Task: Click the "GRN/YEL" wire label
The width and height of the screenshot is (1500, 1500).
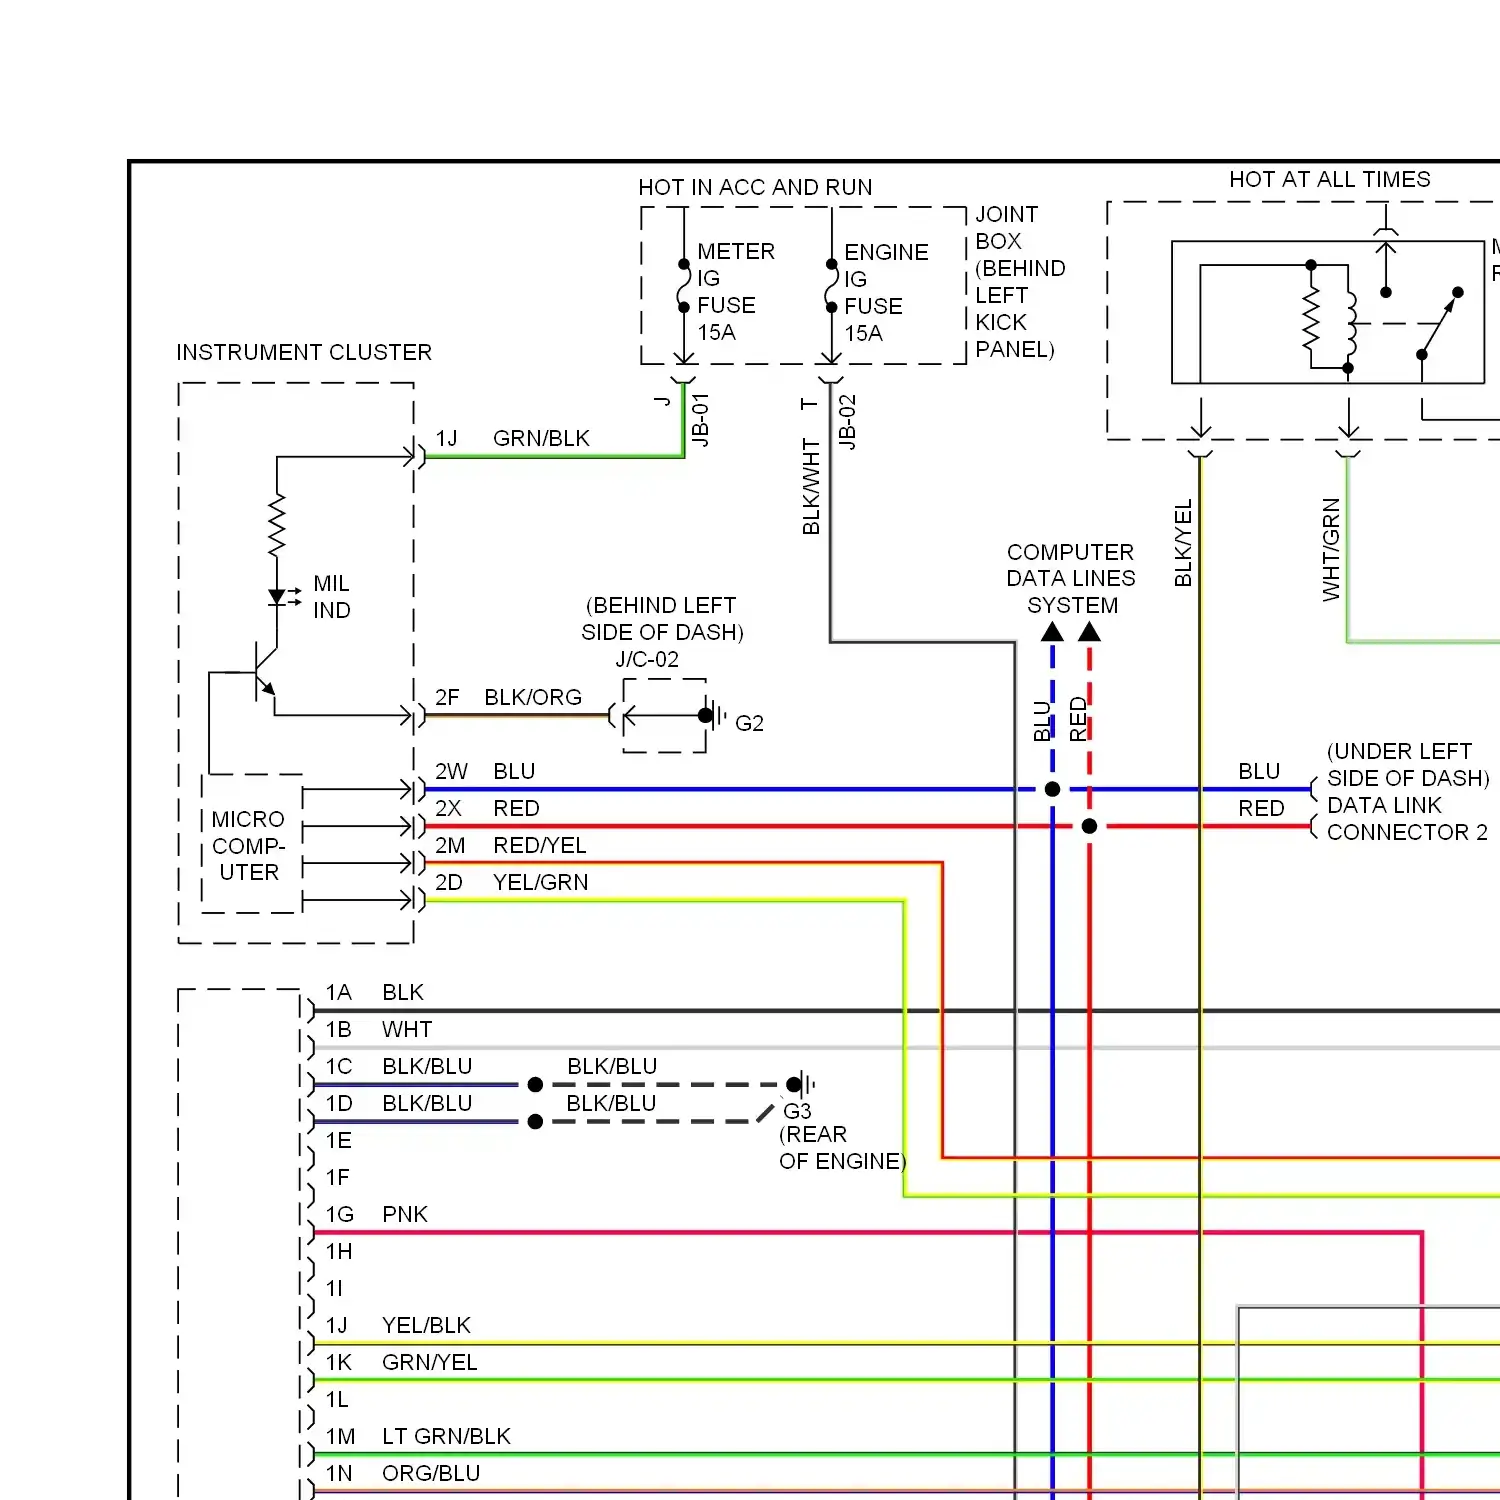Action: 430,1362
